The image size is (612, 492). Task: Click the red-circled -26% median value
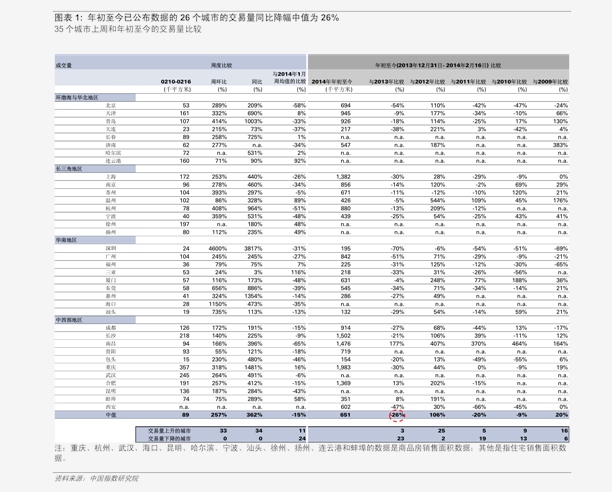click(x=397, y=415)
